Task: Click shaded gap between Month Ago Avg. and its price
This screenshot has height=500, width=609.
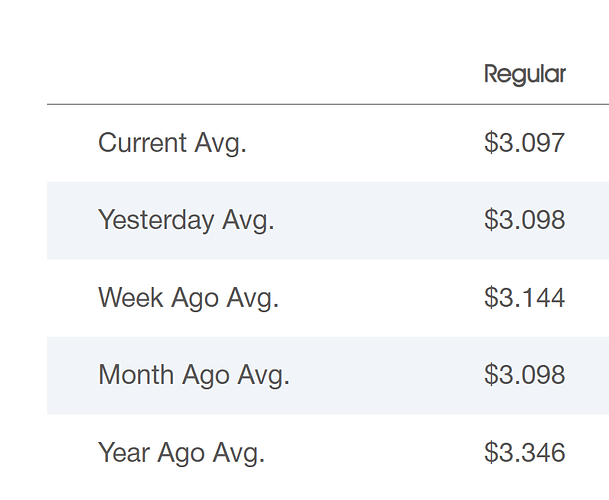Action: pyautogui.click(x=387, y=375)
